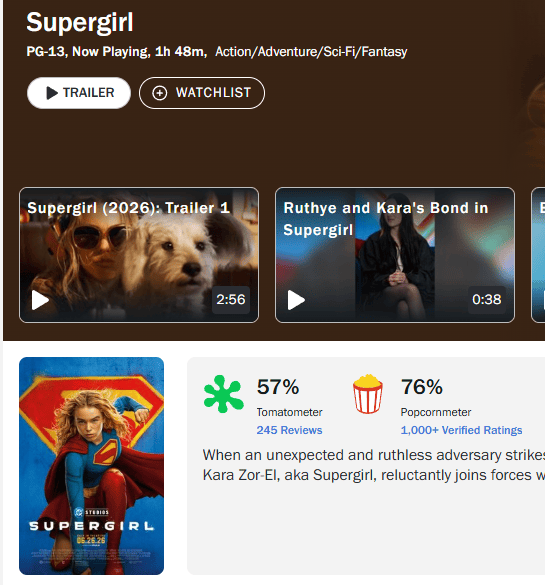This screenshot has width=545, height=585.
Task: Open the partially visible third video card
Action: (538, 255)
